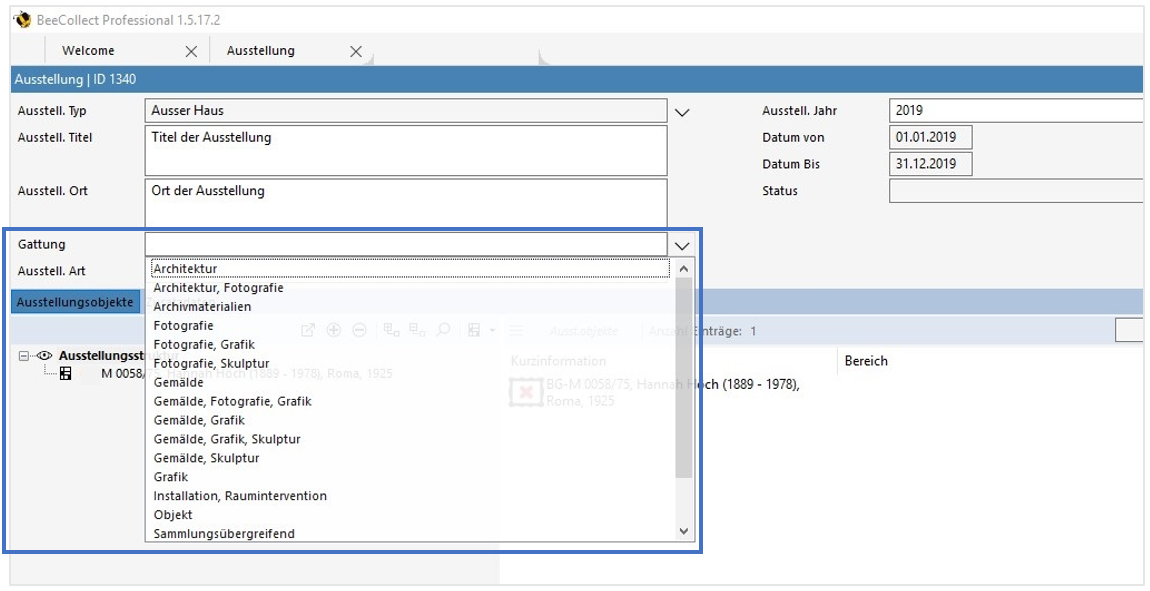Click the eye icon beside Ausstellungsstruktur

click(45, 355)
